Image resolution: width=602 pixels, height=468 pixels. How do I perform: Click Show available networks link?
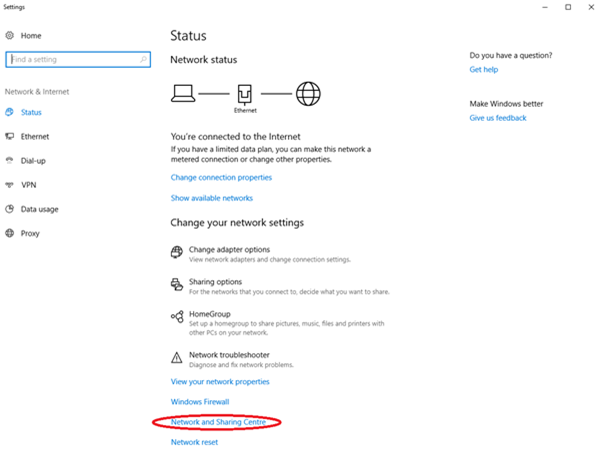point(212,199)
